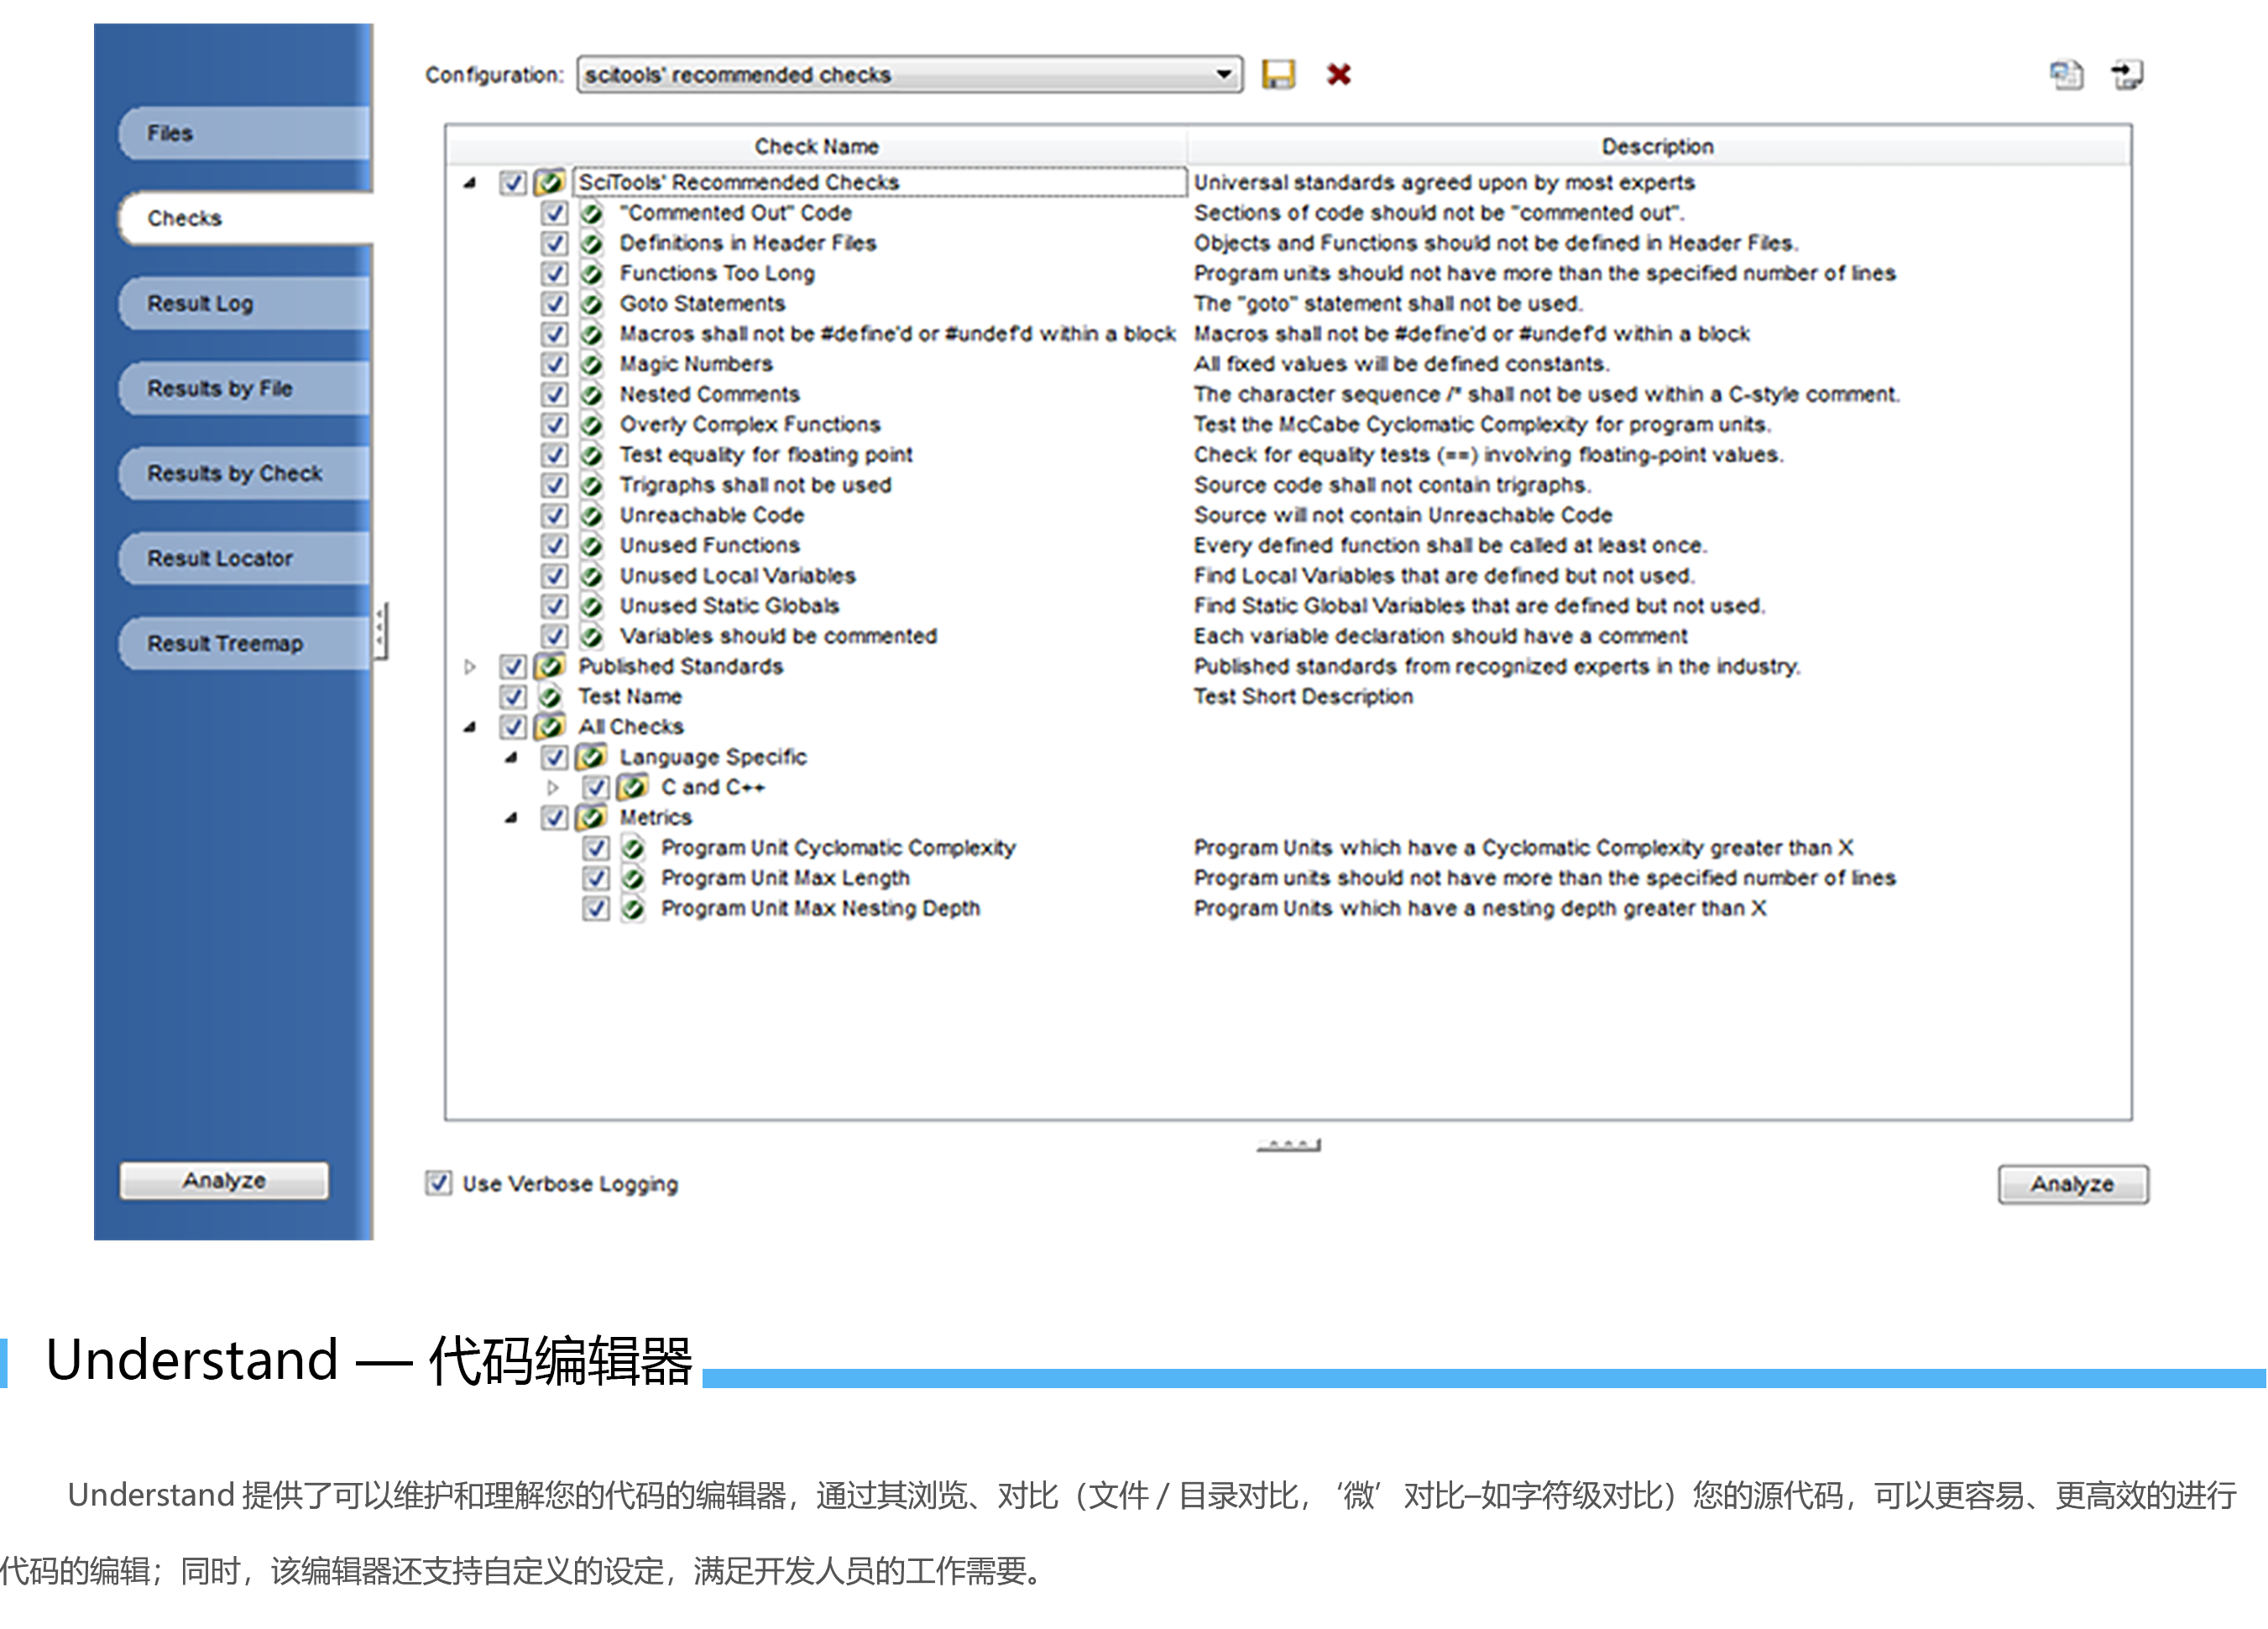Click the green check icon beside Test Name

click(x=550, y=697)
